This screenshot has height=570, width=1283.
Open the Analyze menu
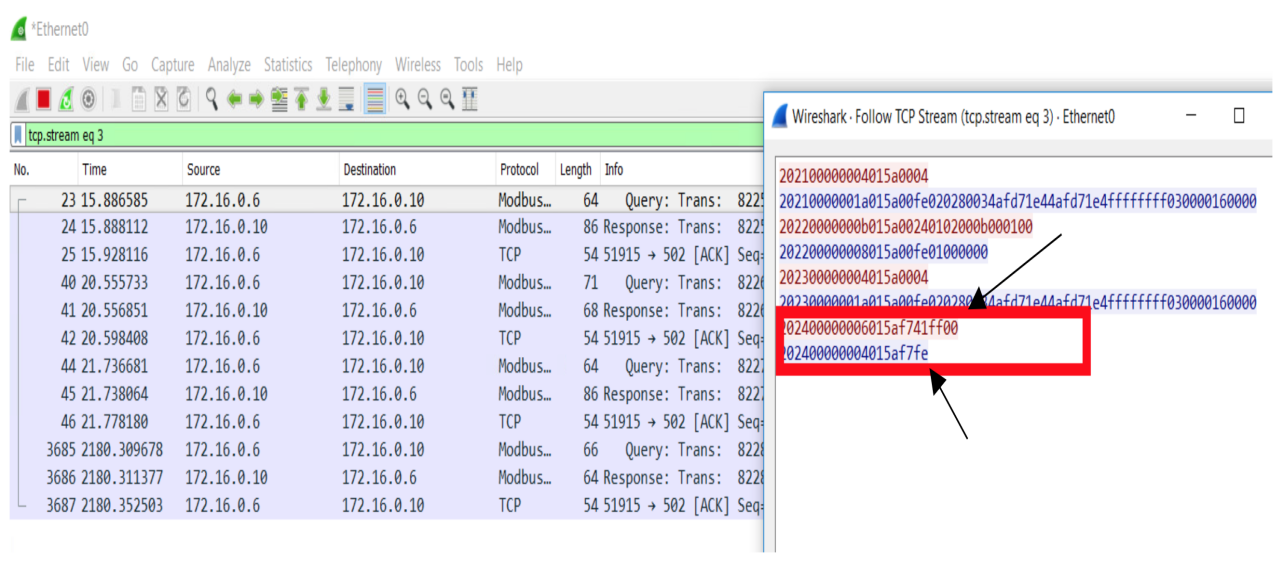229,65
